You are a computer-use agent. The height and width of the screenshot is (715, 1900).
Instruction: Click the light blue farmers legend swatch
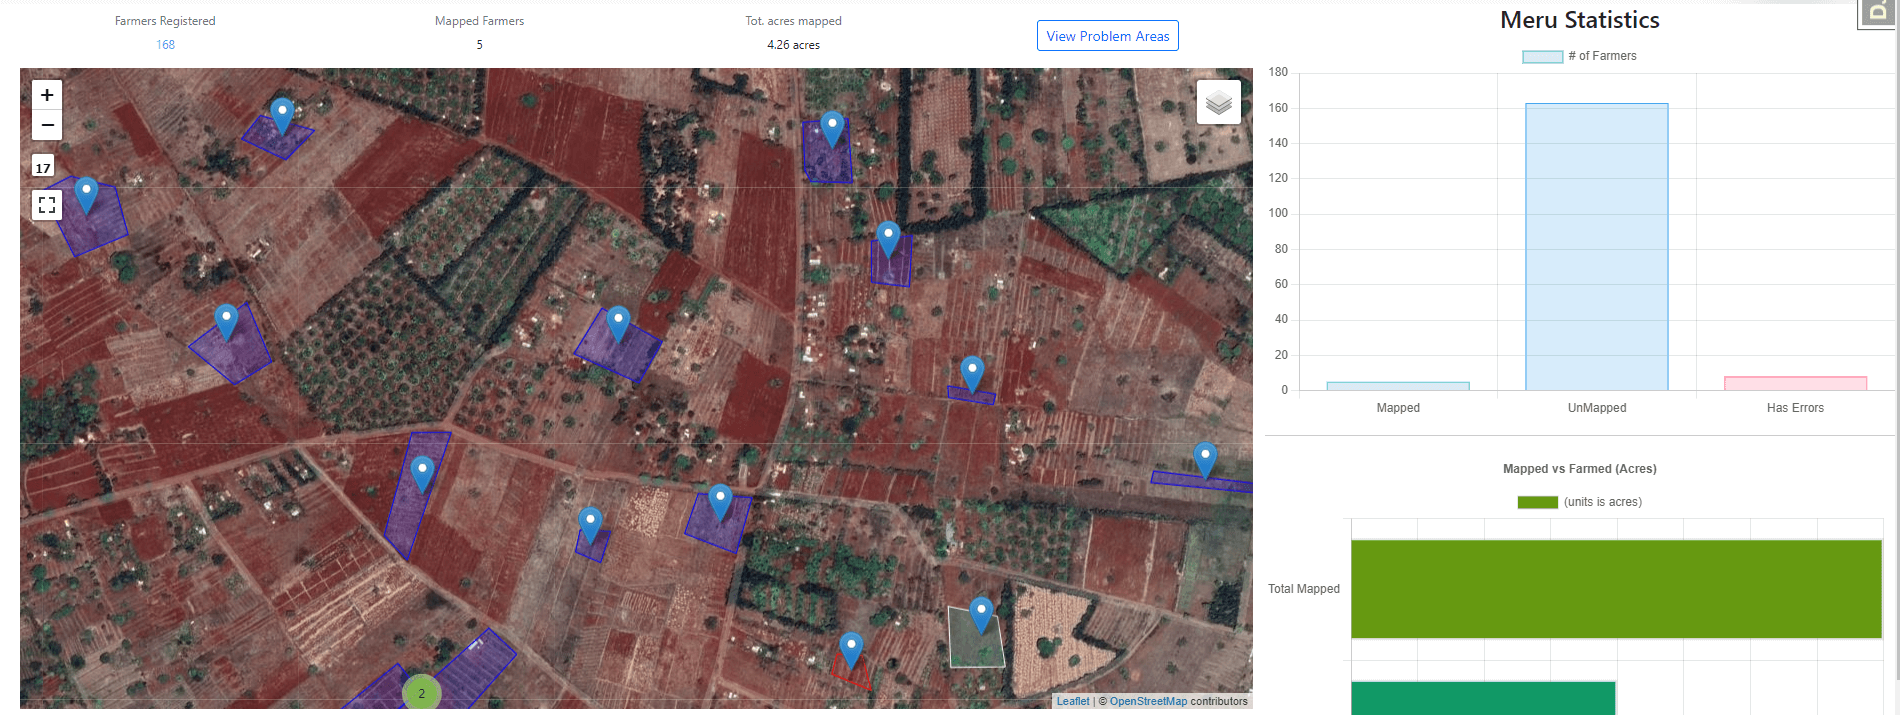(x=1542, y=57)
